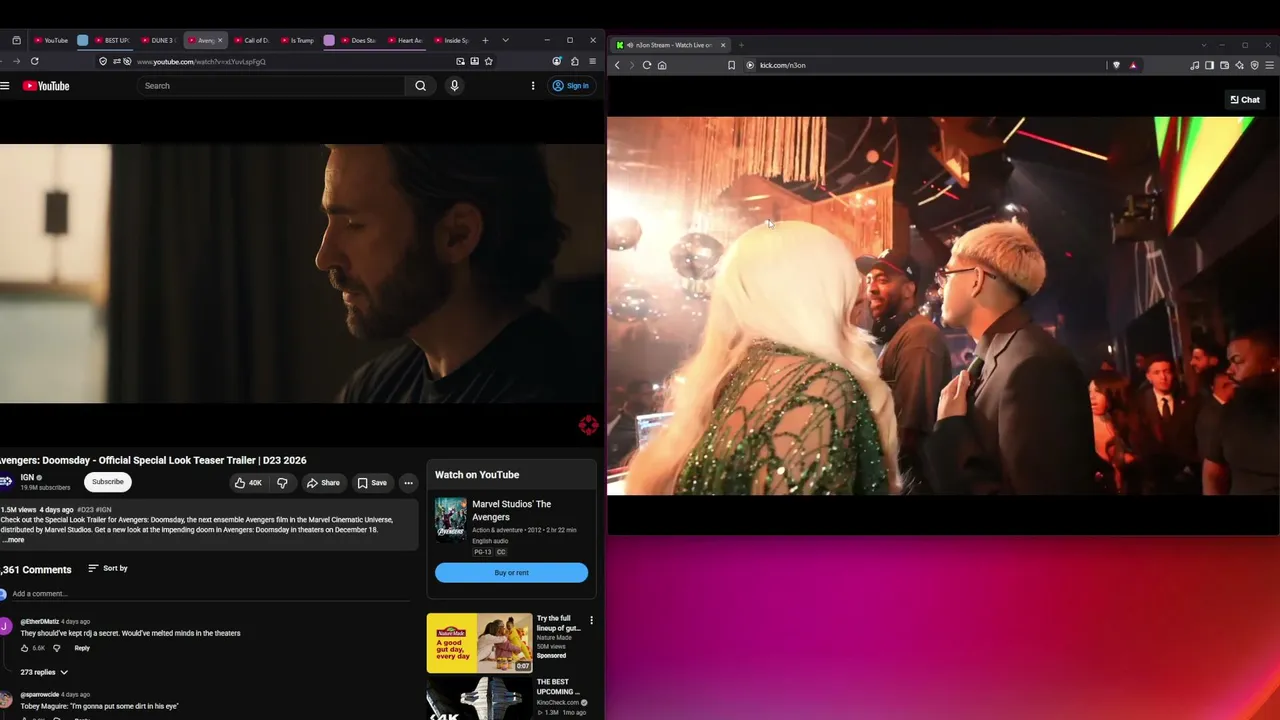Switch to the Heart Aa tab
This screenshot has width=1280, height=720.
click(x=405, y=40)
